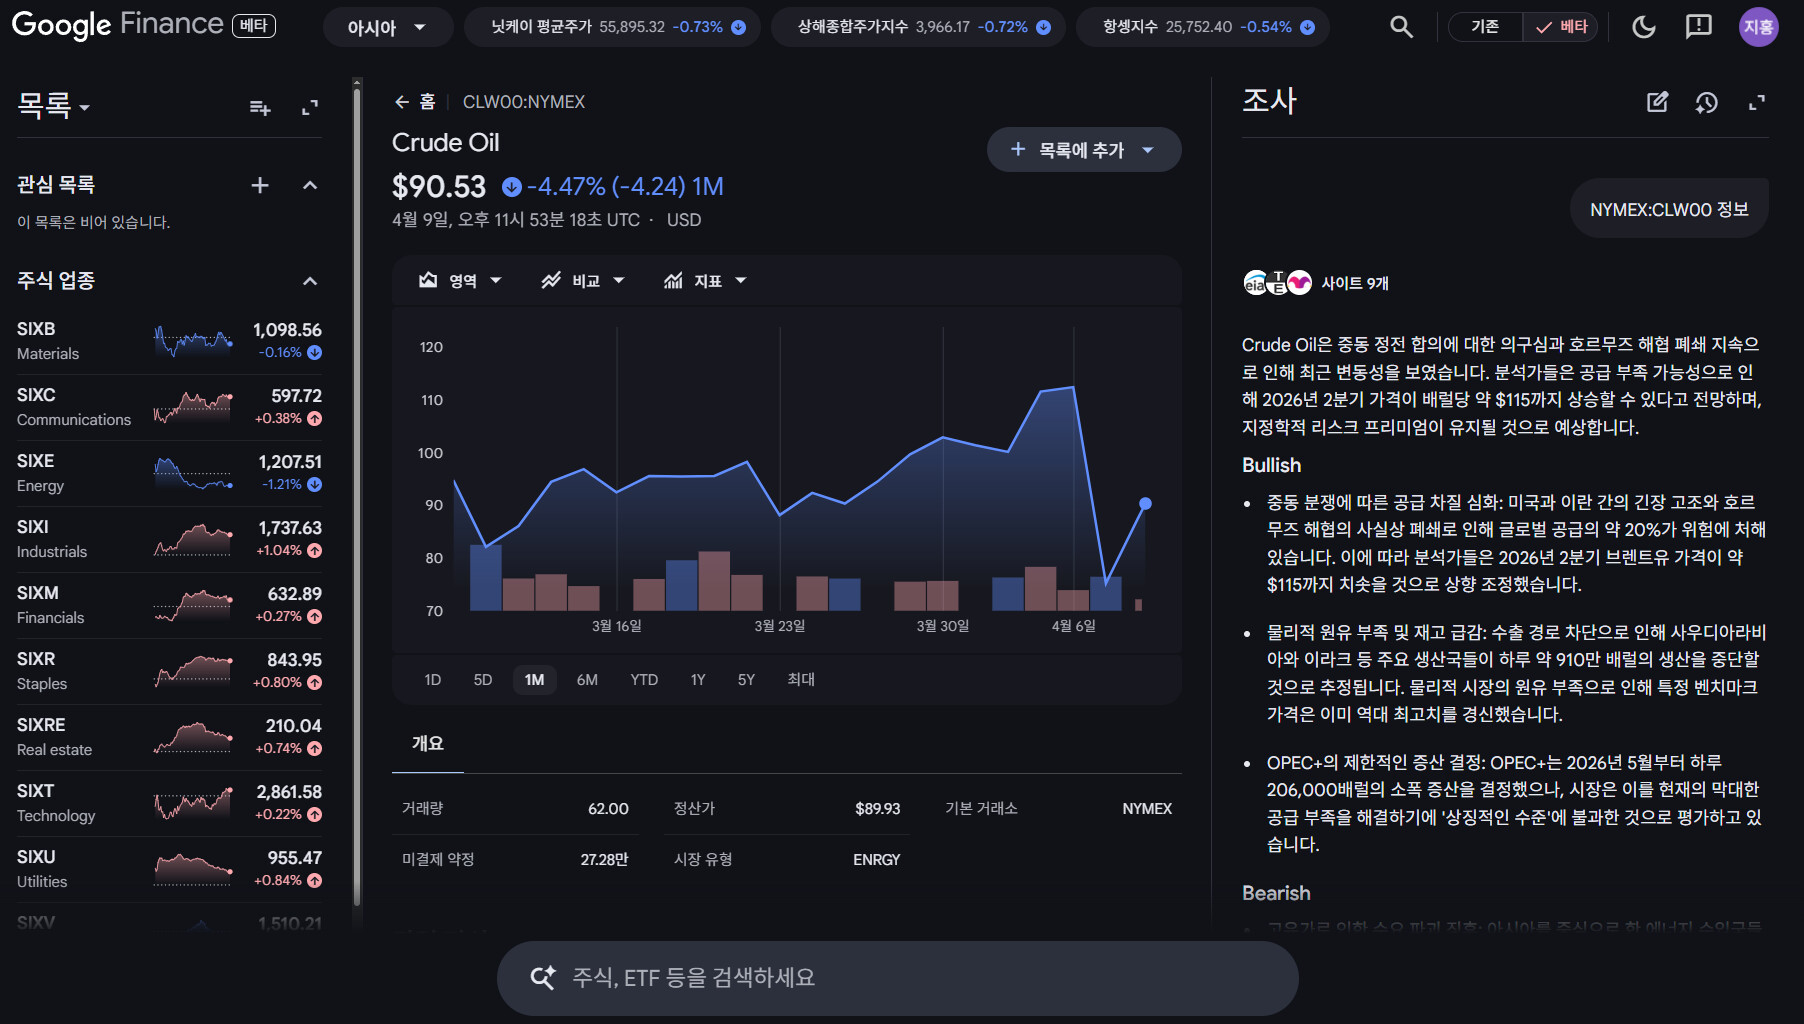Viewport: 1804px width, 1024px height.
Task: Click the SIXE Energy sparkline chart
Action: coord(194,473)
